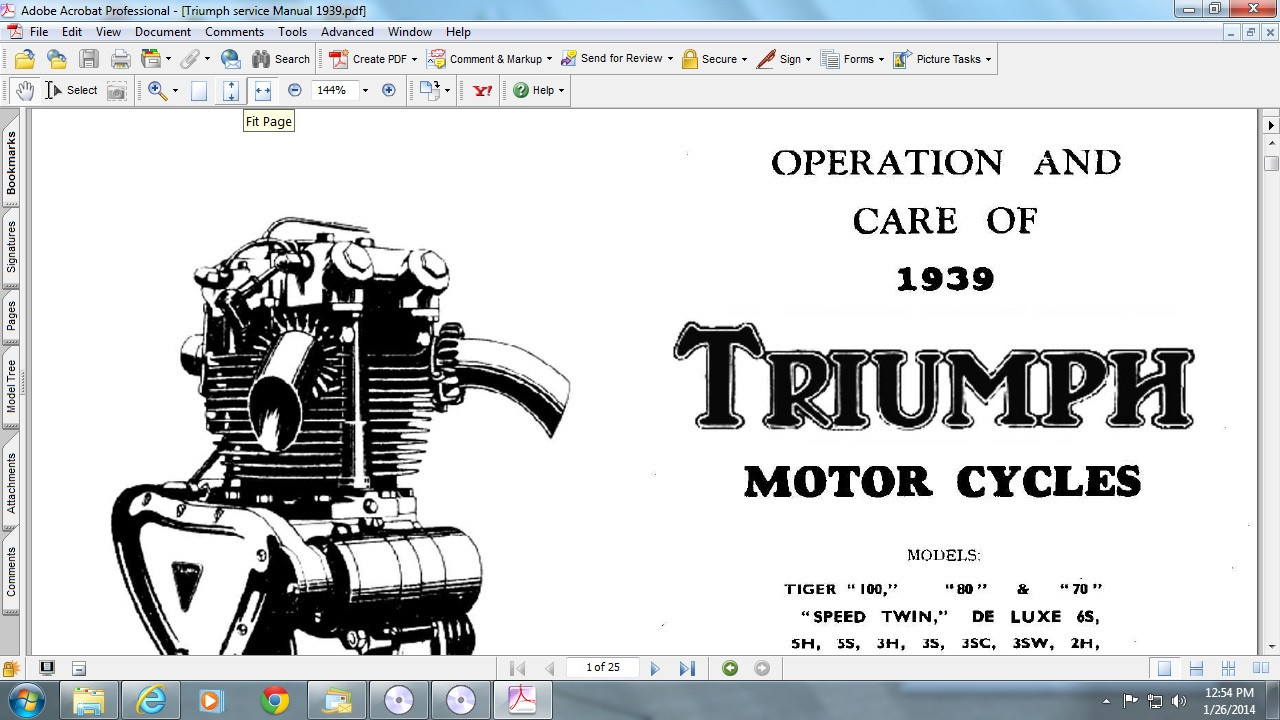Viewport: 1280px width, 720px height.
Task: Expand the Create PDF dropdown arrow
Action: tap(414, 59)
